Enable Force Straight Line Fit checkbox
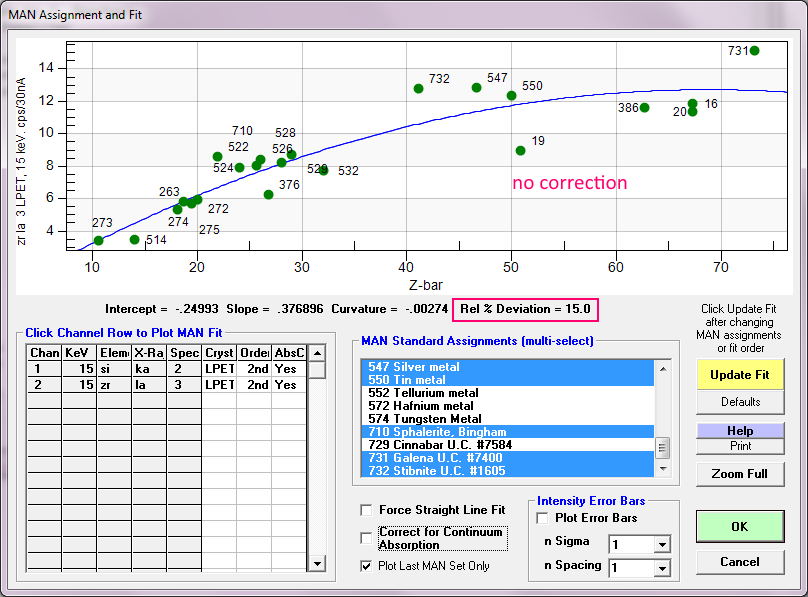The image size is (808, 597). click(x=366, y=510)
